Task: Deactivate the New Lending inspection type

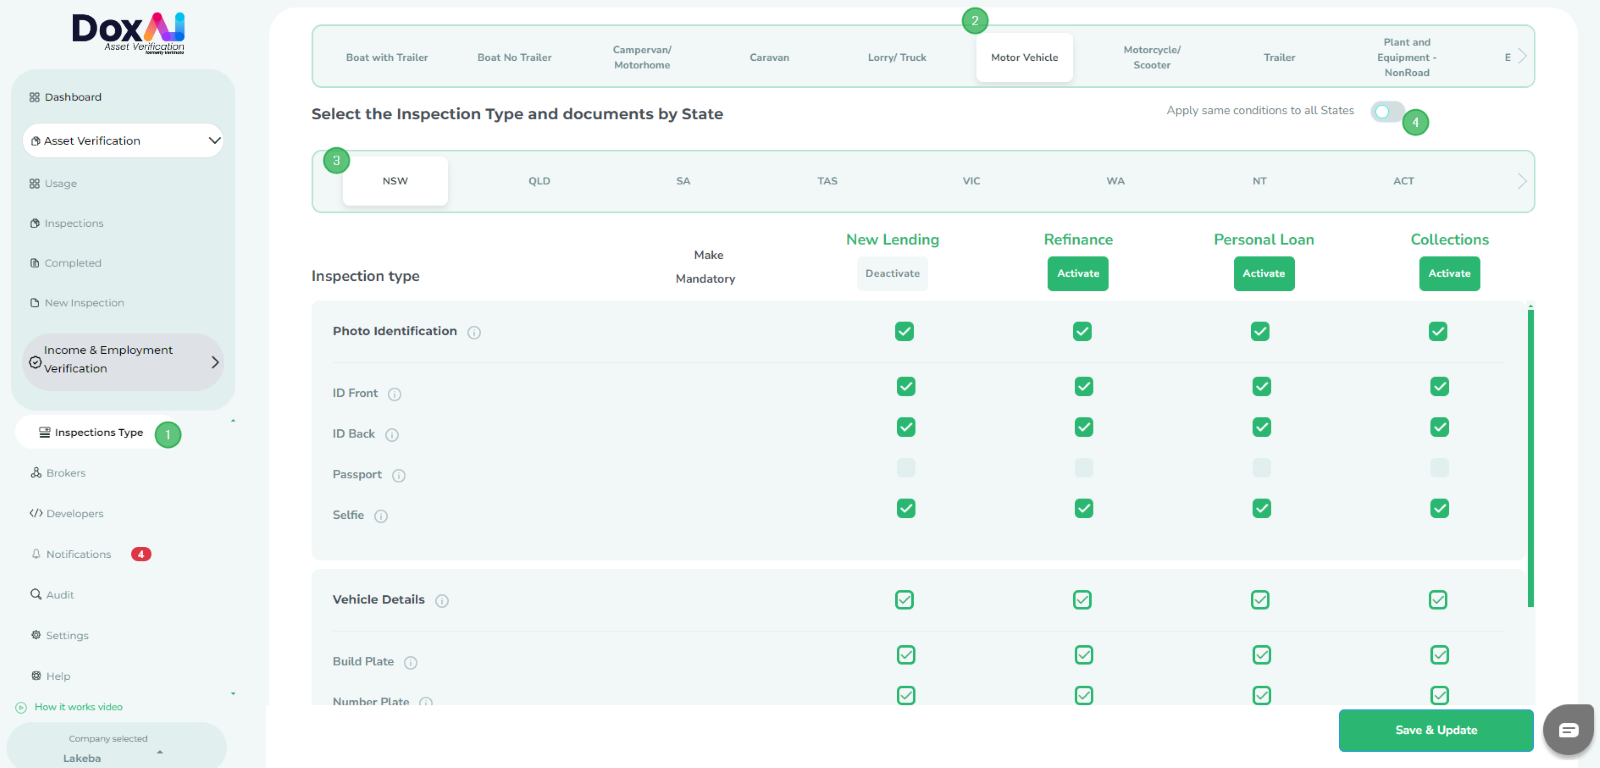Action: pos(892,274)
